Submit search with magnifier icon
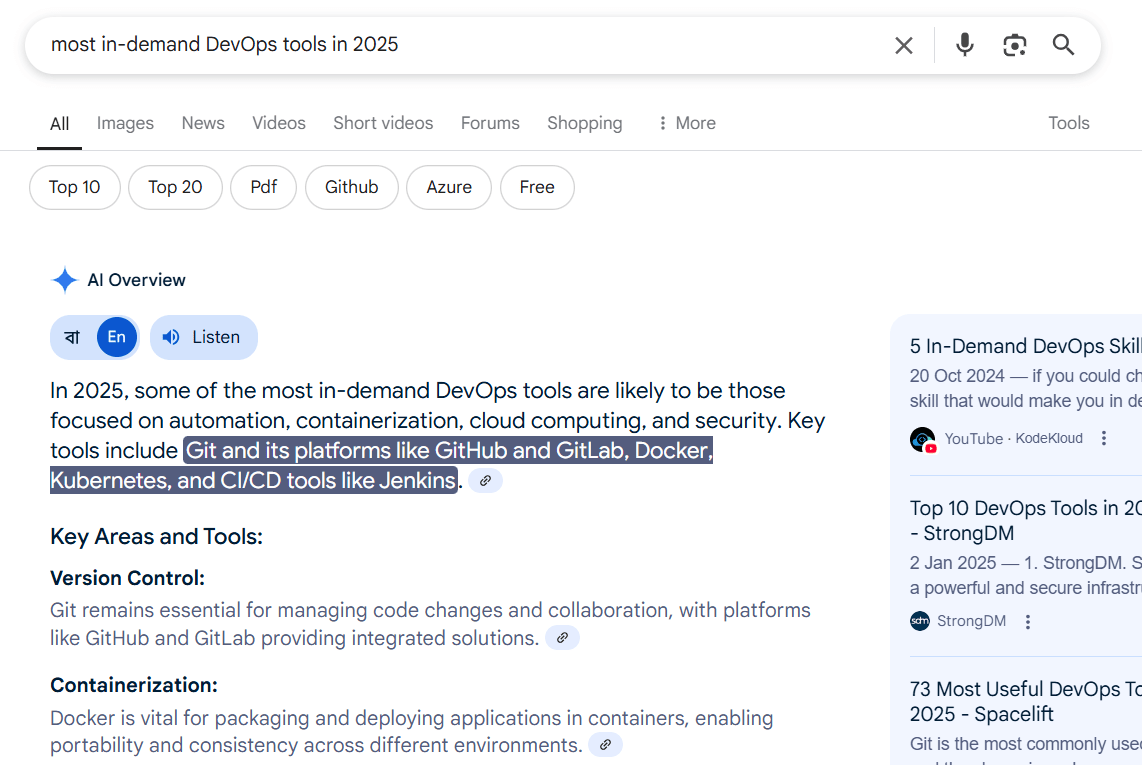The image size is (1142, 765). pos(1063,45)
